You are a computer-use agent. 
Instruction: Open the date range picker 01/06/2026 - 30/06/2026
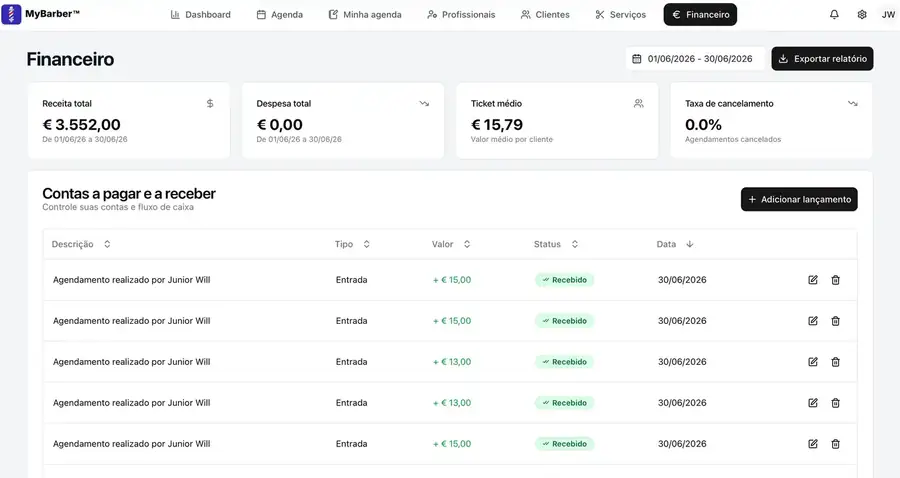695,59
